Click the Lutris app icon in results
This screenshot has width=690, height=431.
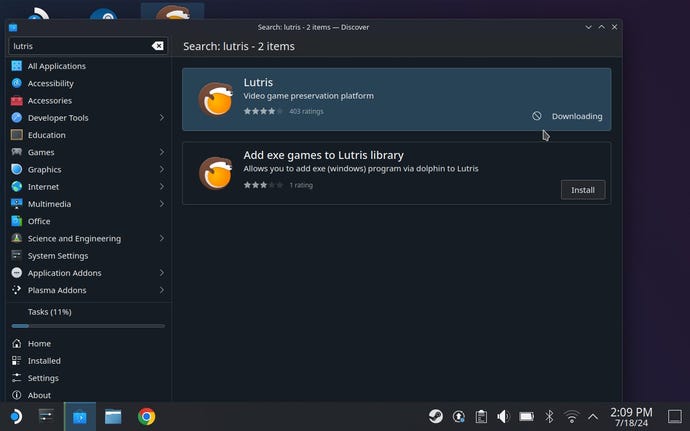point(216,98)
